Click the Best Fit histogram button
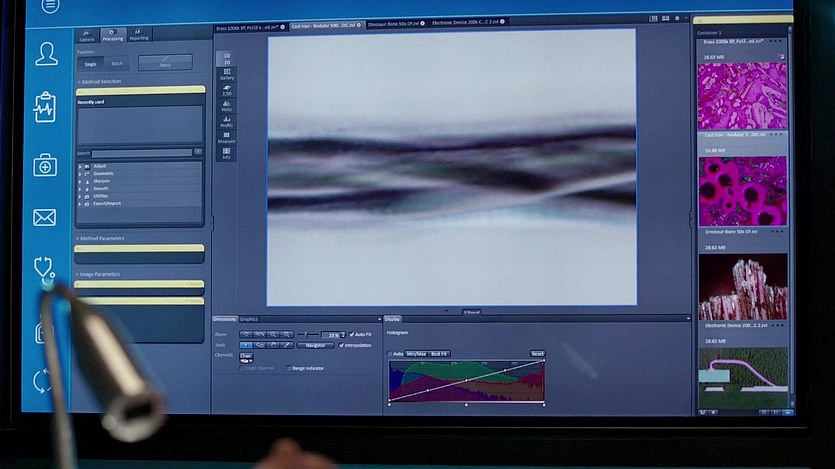The height and width of the screenshot is (469, 835). point(439,353)
